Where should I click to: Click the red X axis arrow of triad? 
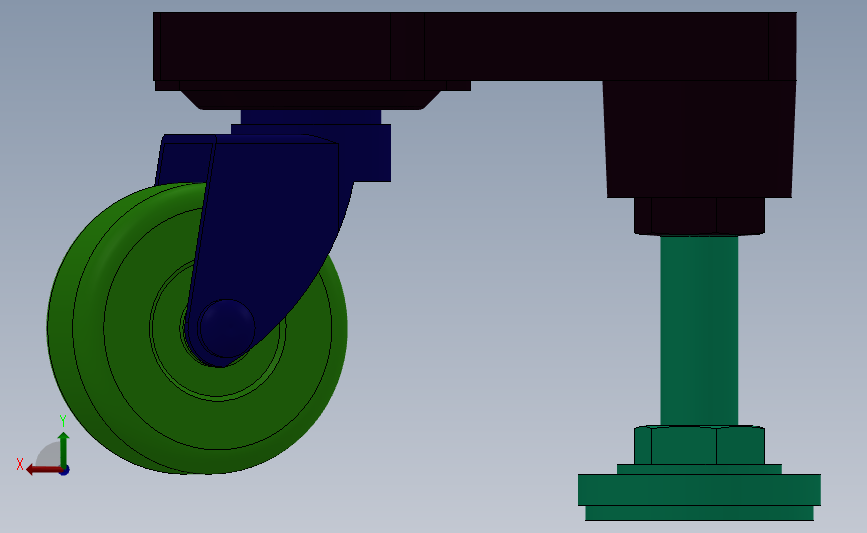43,469
